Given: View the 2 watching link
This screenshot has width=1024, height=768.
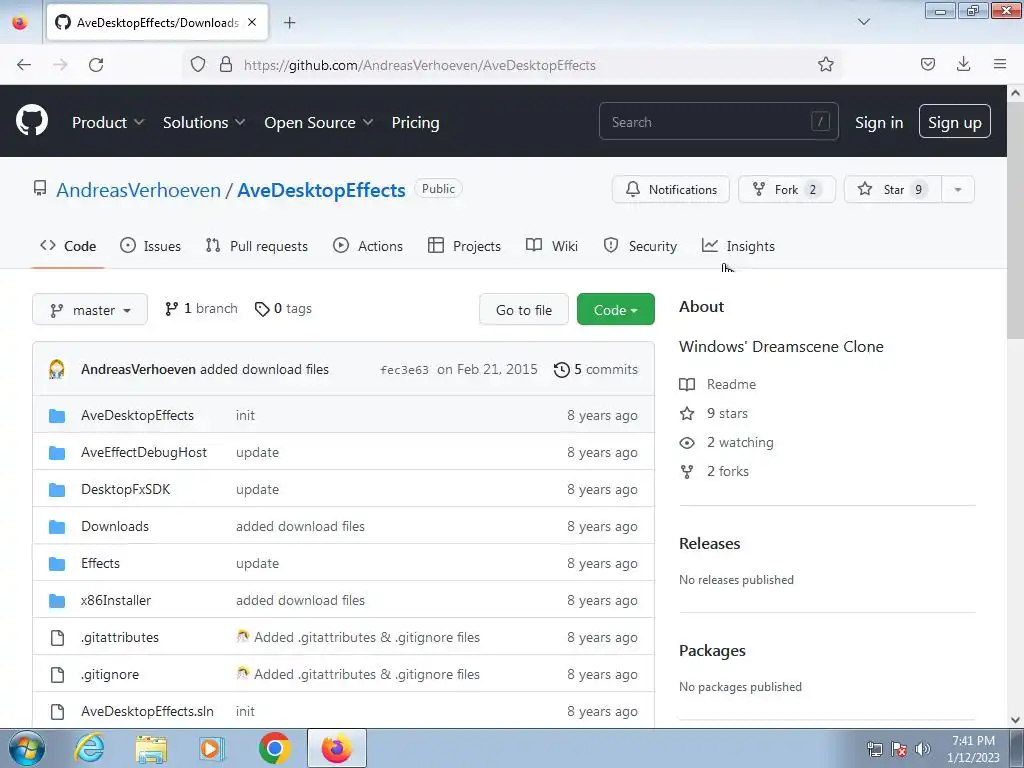Looking at the screenshot, I should (x=726, y=442).
